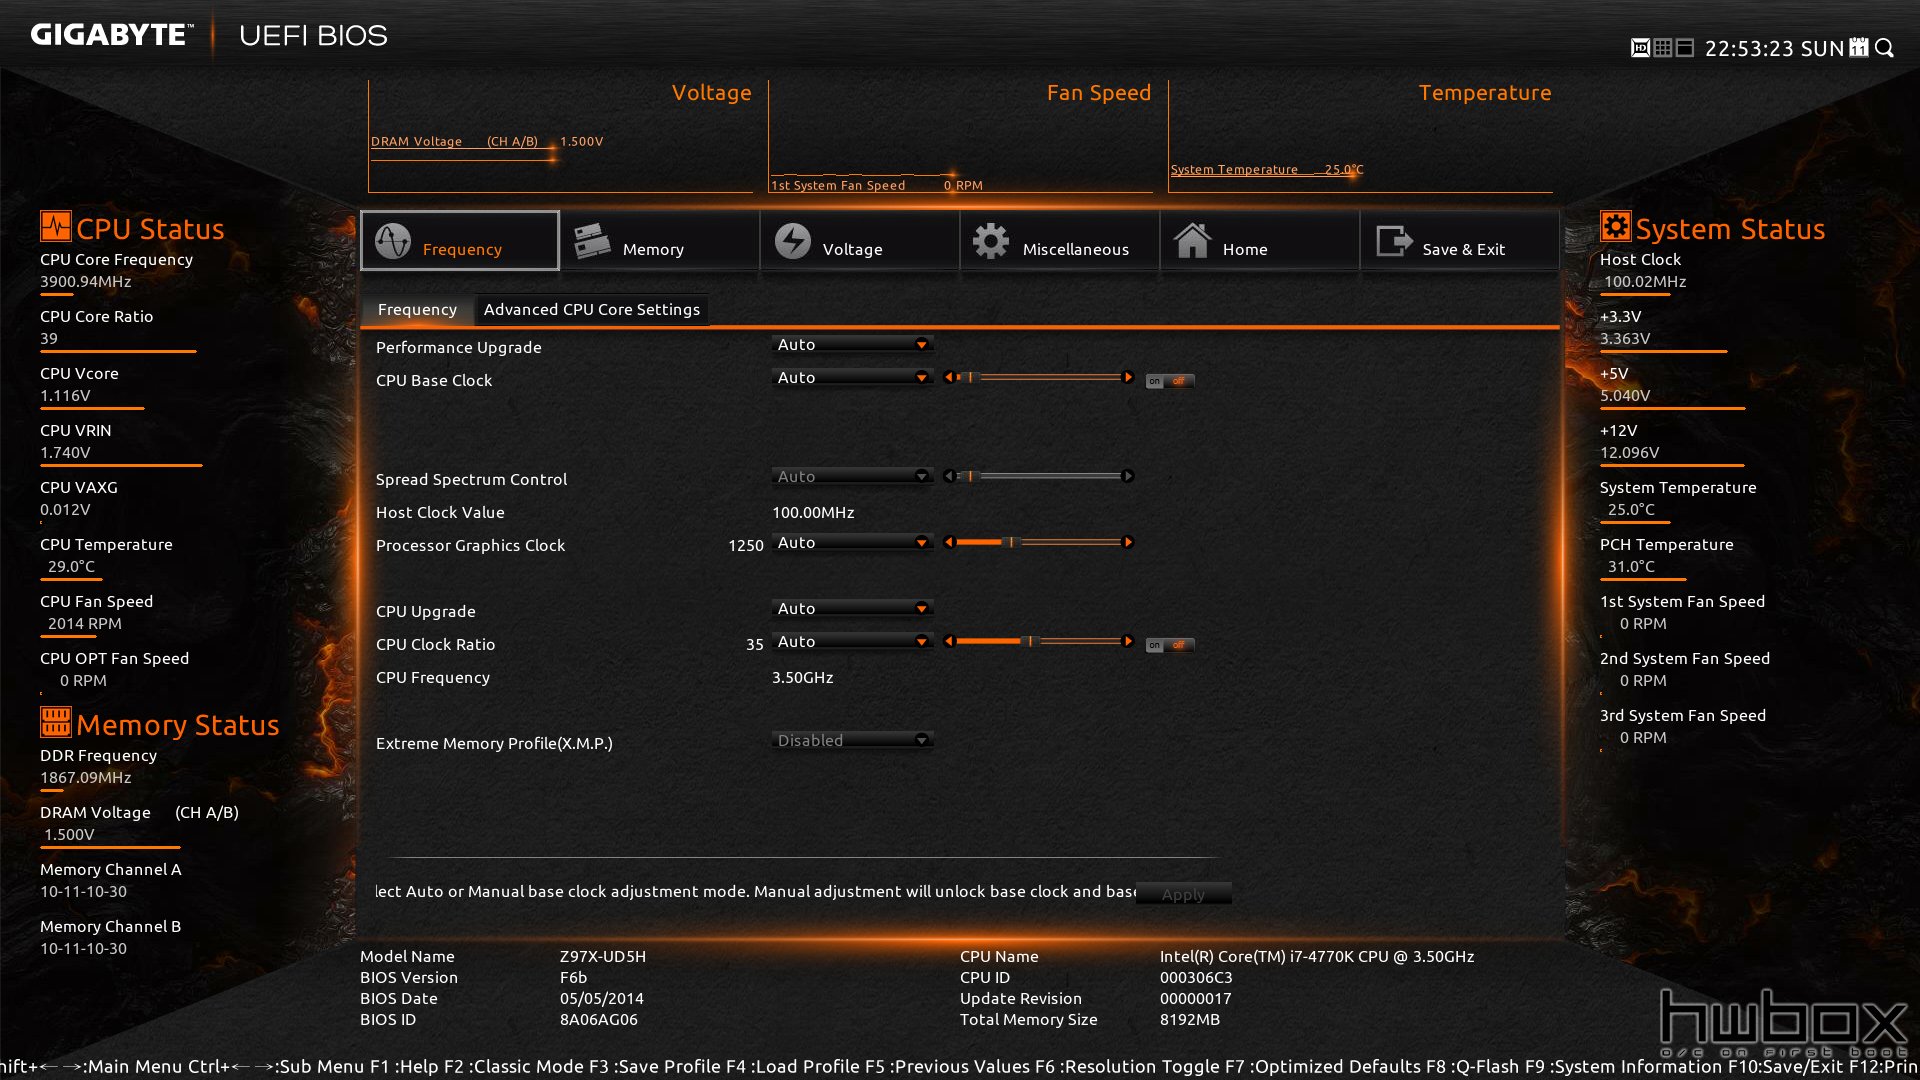Screen dimensions: 1920x1080
Task: Click Spread Spectrum Control right arrow
Action: click(x=1128, y=476)
